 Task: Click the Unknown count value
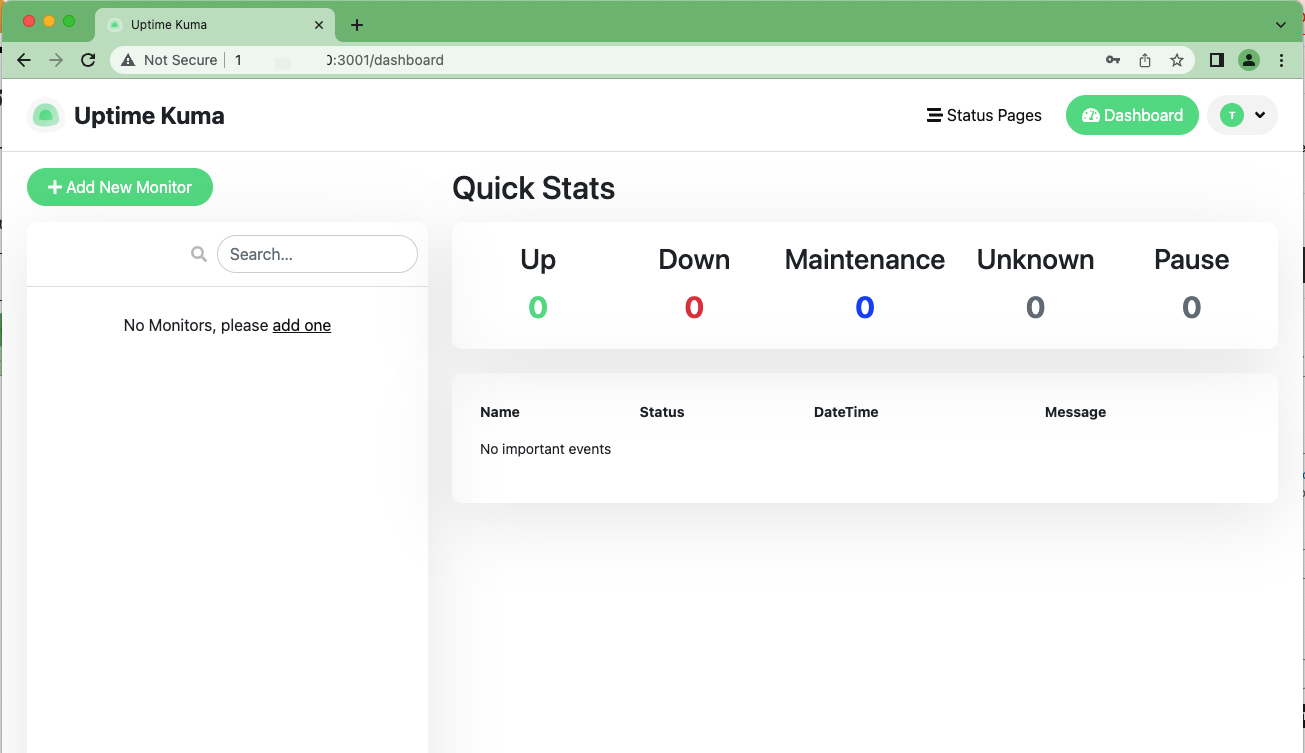[x=1036, y=307]
